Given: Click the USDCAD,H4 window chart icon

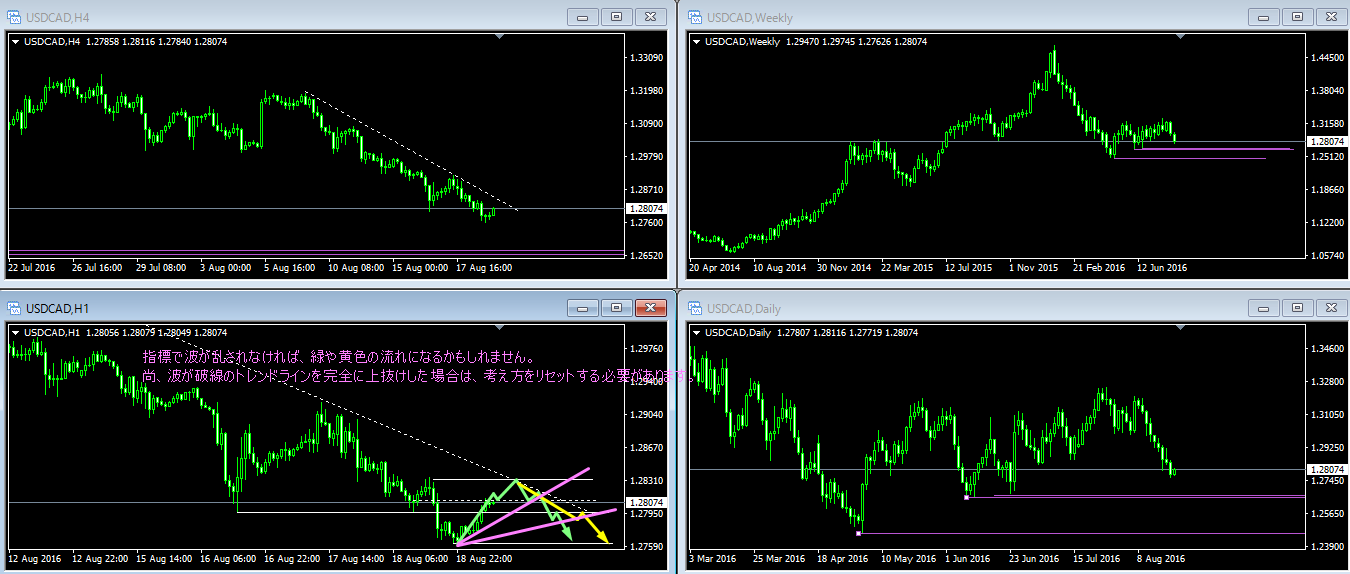Looking at the screenshot, I should 14,17.
